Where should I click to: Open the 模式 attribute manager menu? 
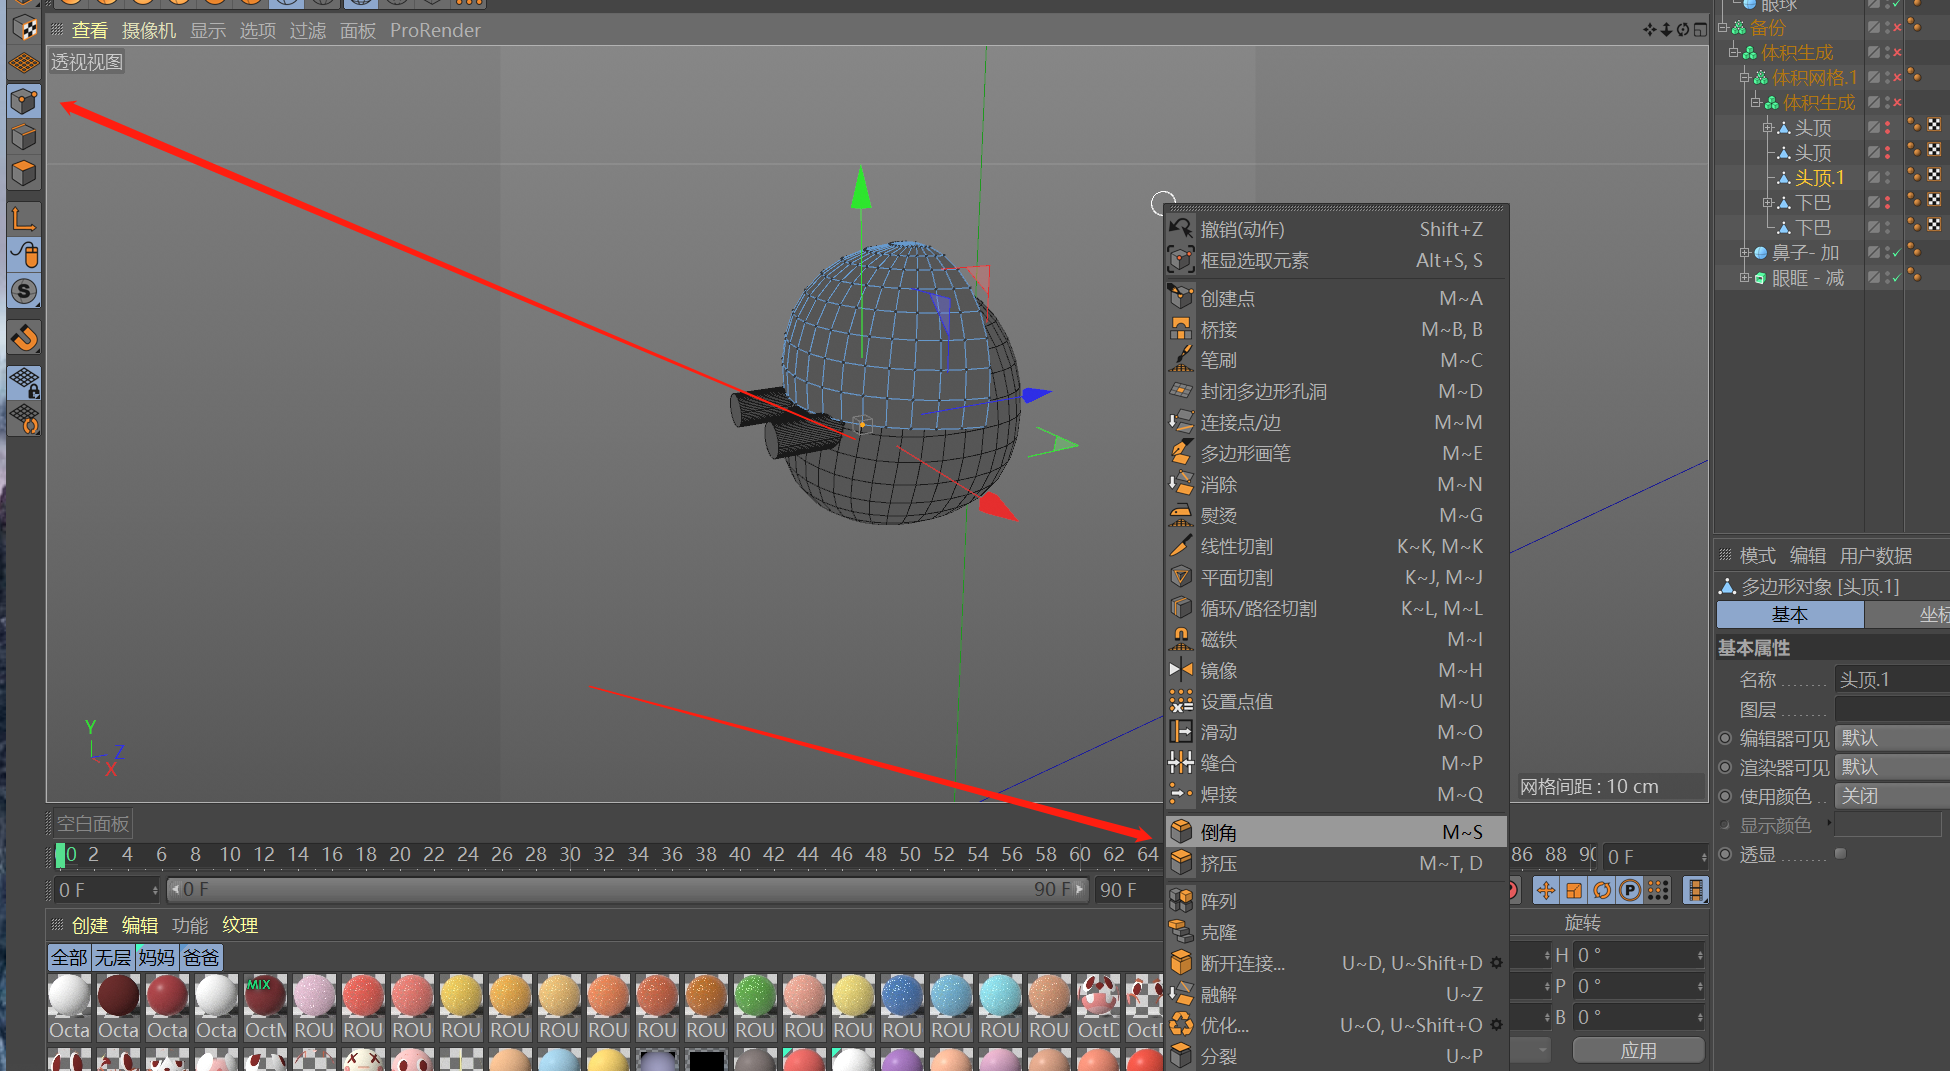[x=1757, y=556]
